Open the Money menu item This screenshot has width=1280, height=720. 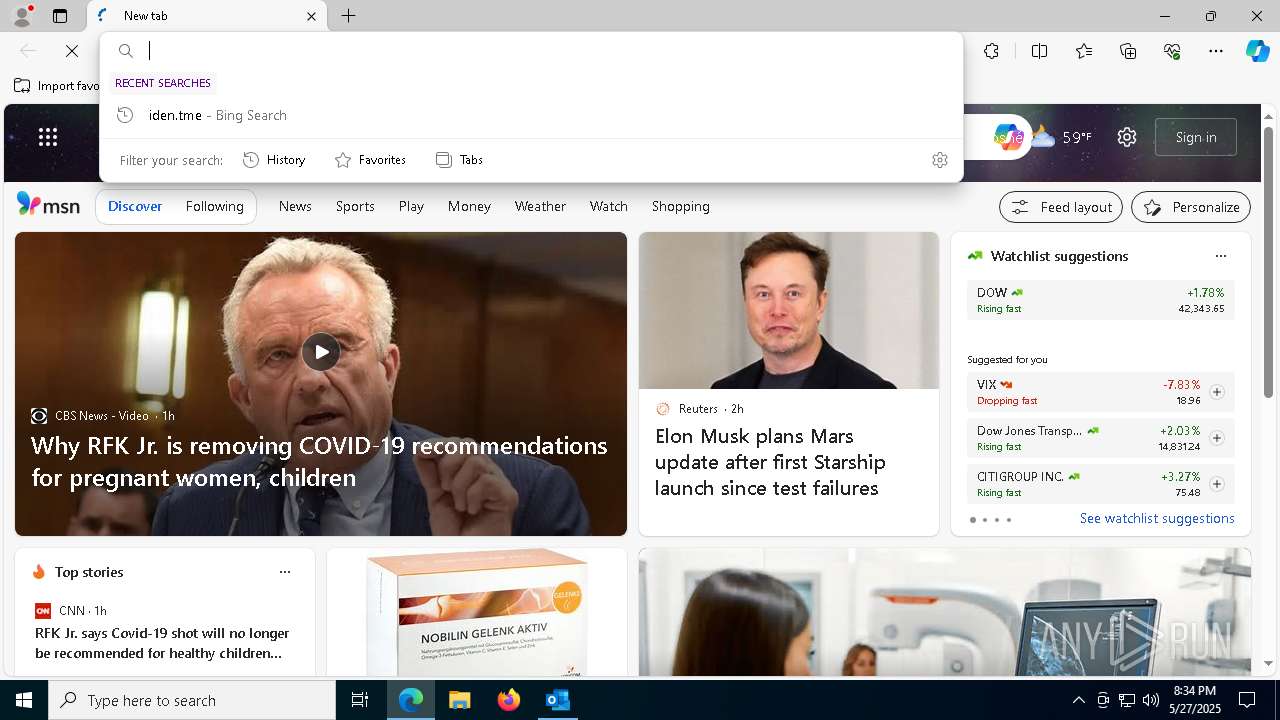469,206
